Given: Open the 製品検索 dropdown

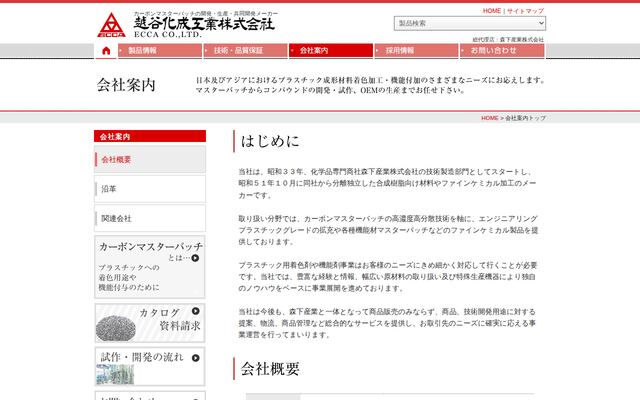Looking at the screenshot, I should click(x=470, y=23).
